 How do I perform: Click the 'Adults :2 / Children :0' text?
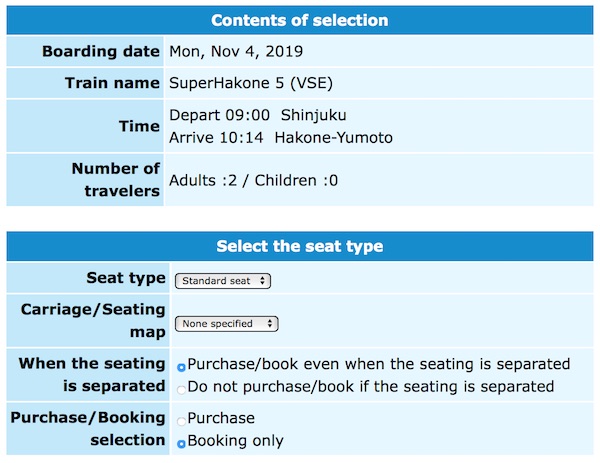pos(254,181)
